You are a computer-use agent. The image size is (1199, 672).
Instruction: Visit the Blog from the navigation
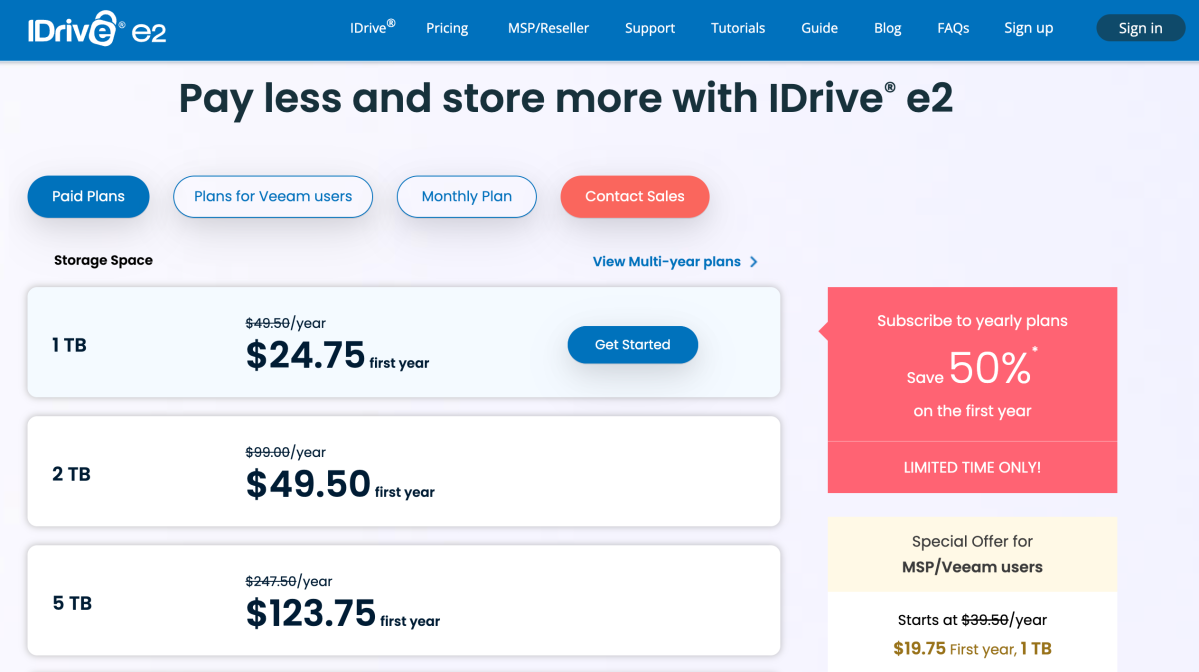[888, 28]
